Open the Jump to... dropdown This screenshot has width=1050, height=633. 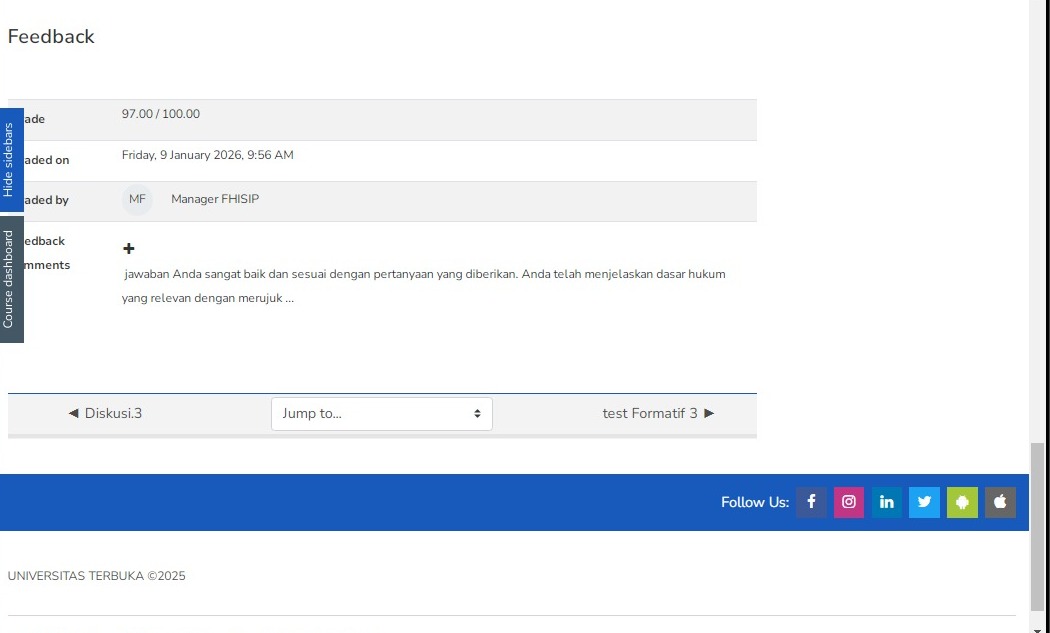pyautogui.click(x=382, y=414)
